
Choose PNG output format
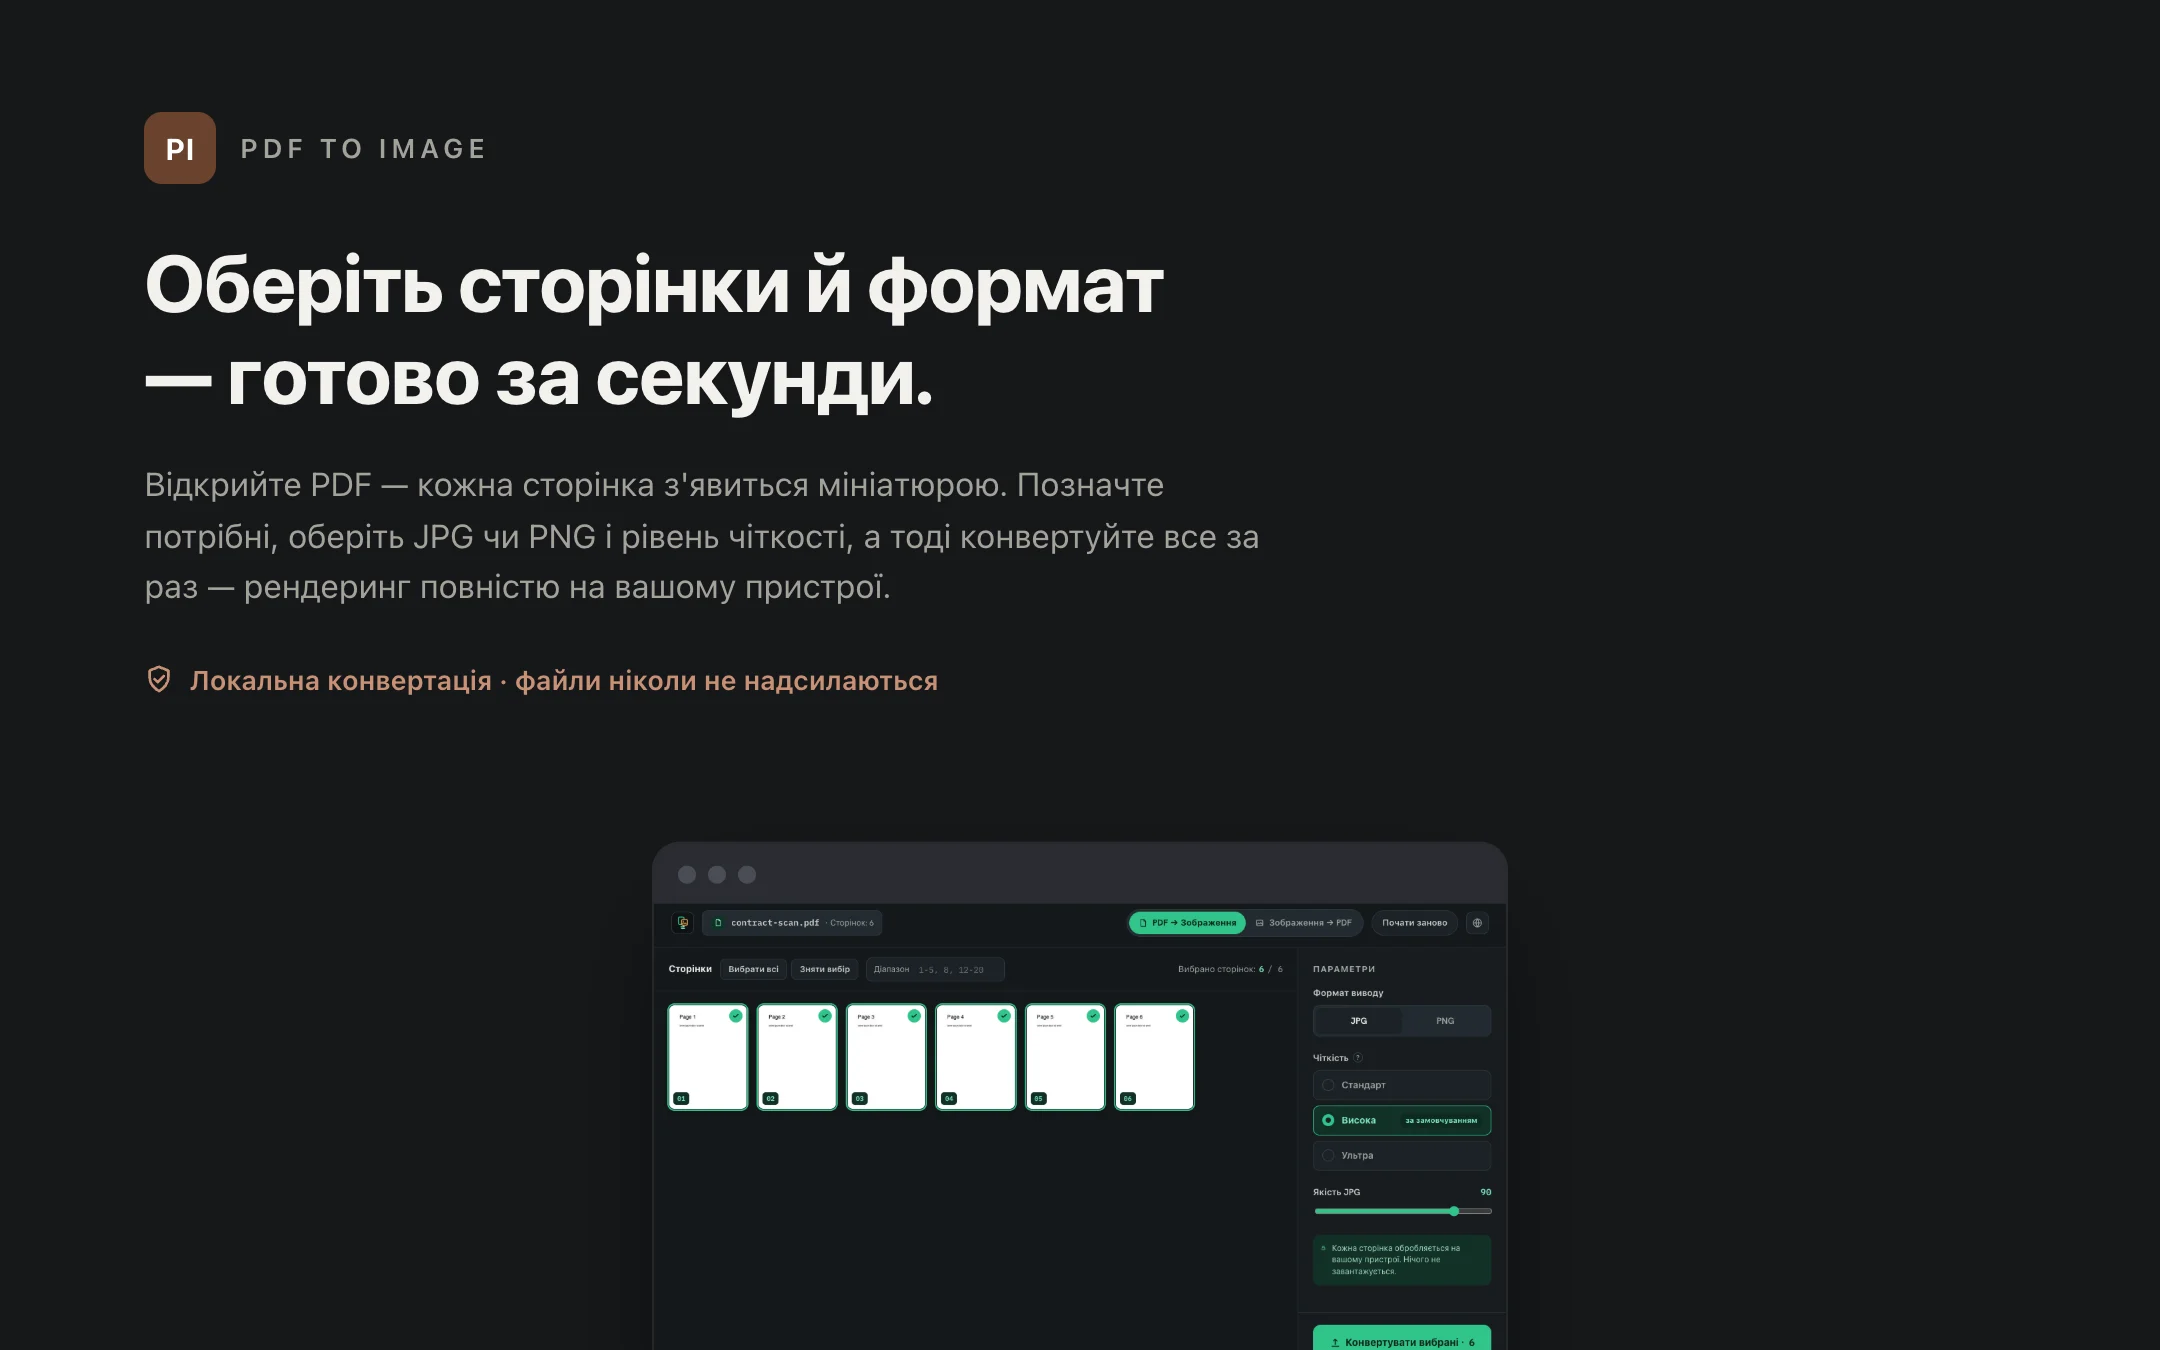(1445, 1021)
